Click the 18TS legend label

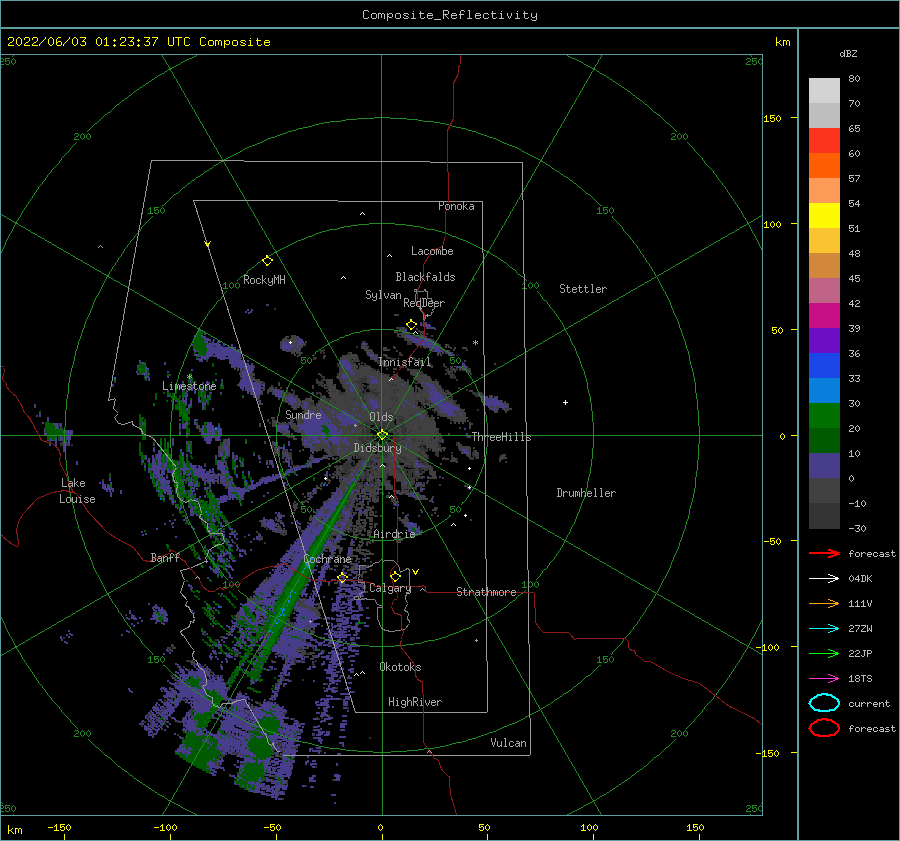860,679
